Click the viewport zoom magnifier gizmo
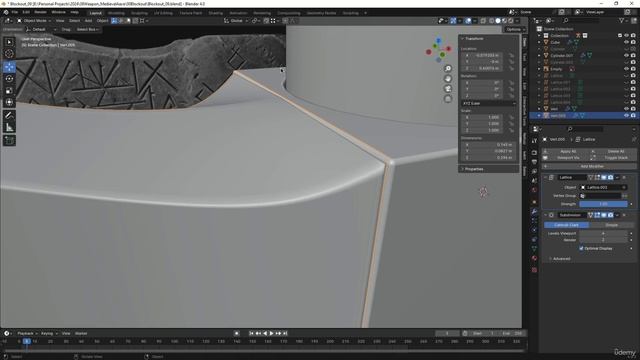 448,69
